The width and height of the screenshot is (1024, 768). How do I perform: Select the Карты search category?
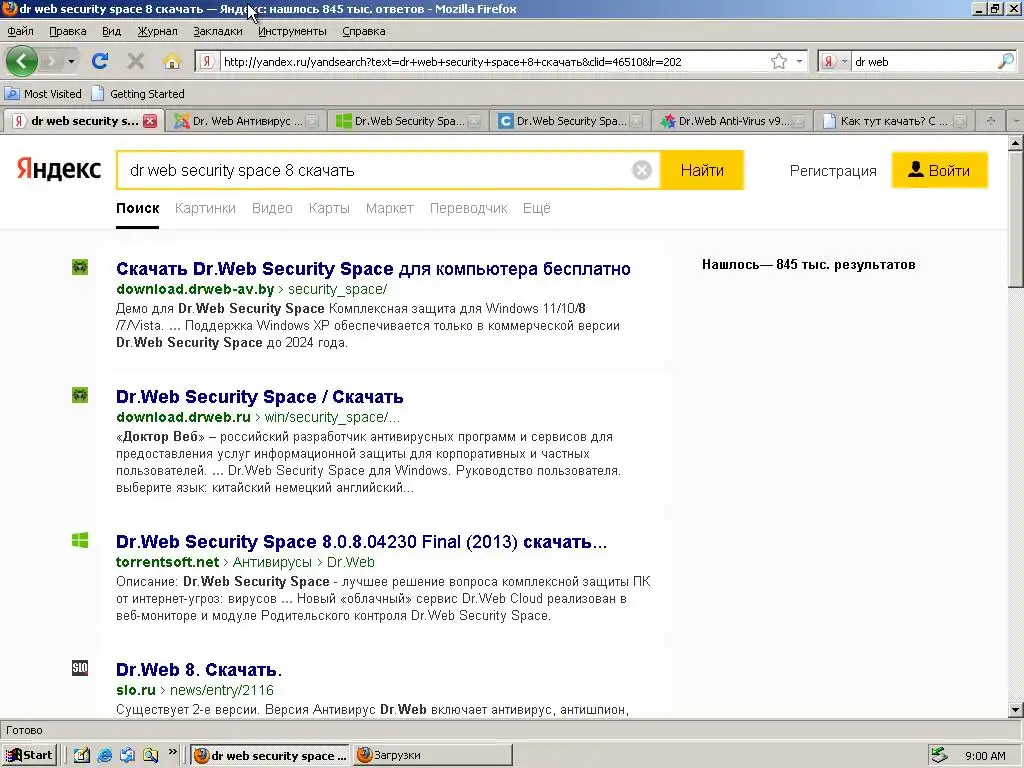pyautogui.click(x=329, y=208)
